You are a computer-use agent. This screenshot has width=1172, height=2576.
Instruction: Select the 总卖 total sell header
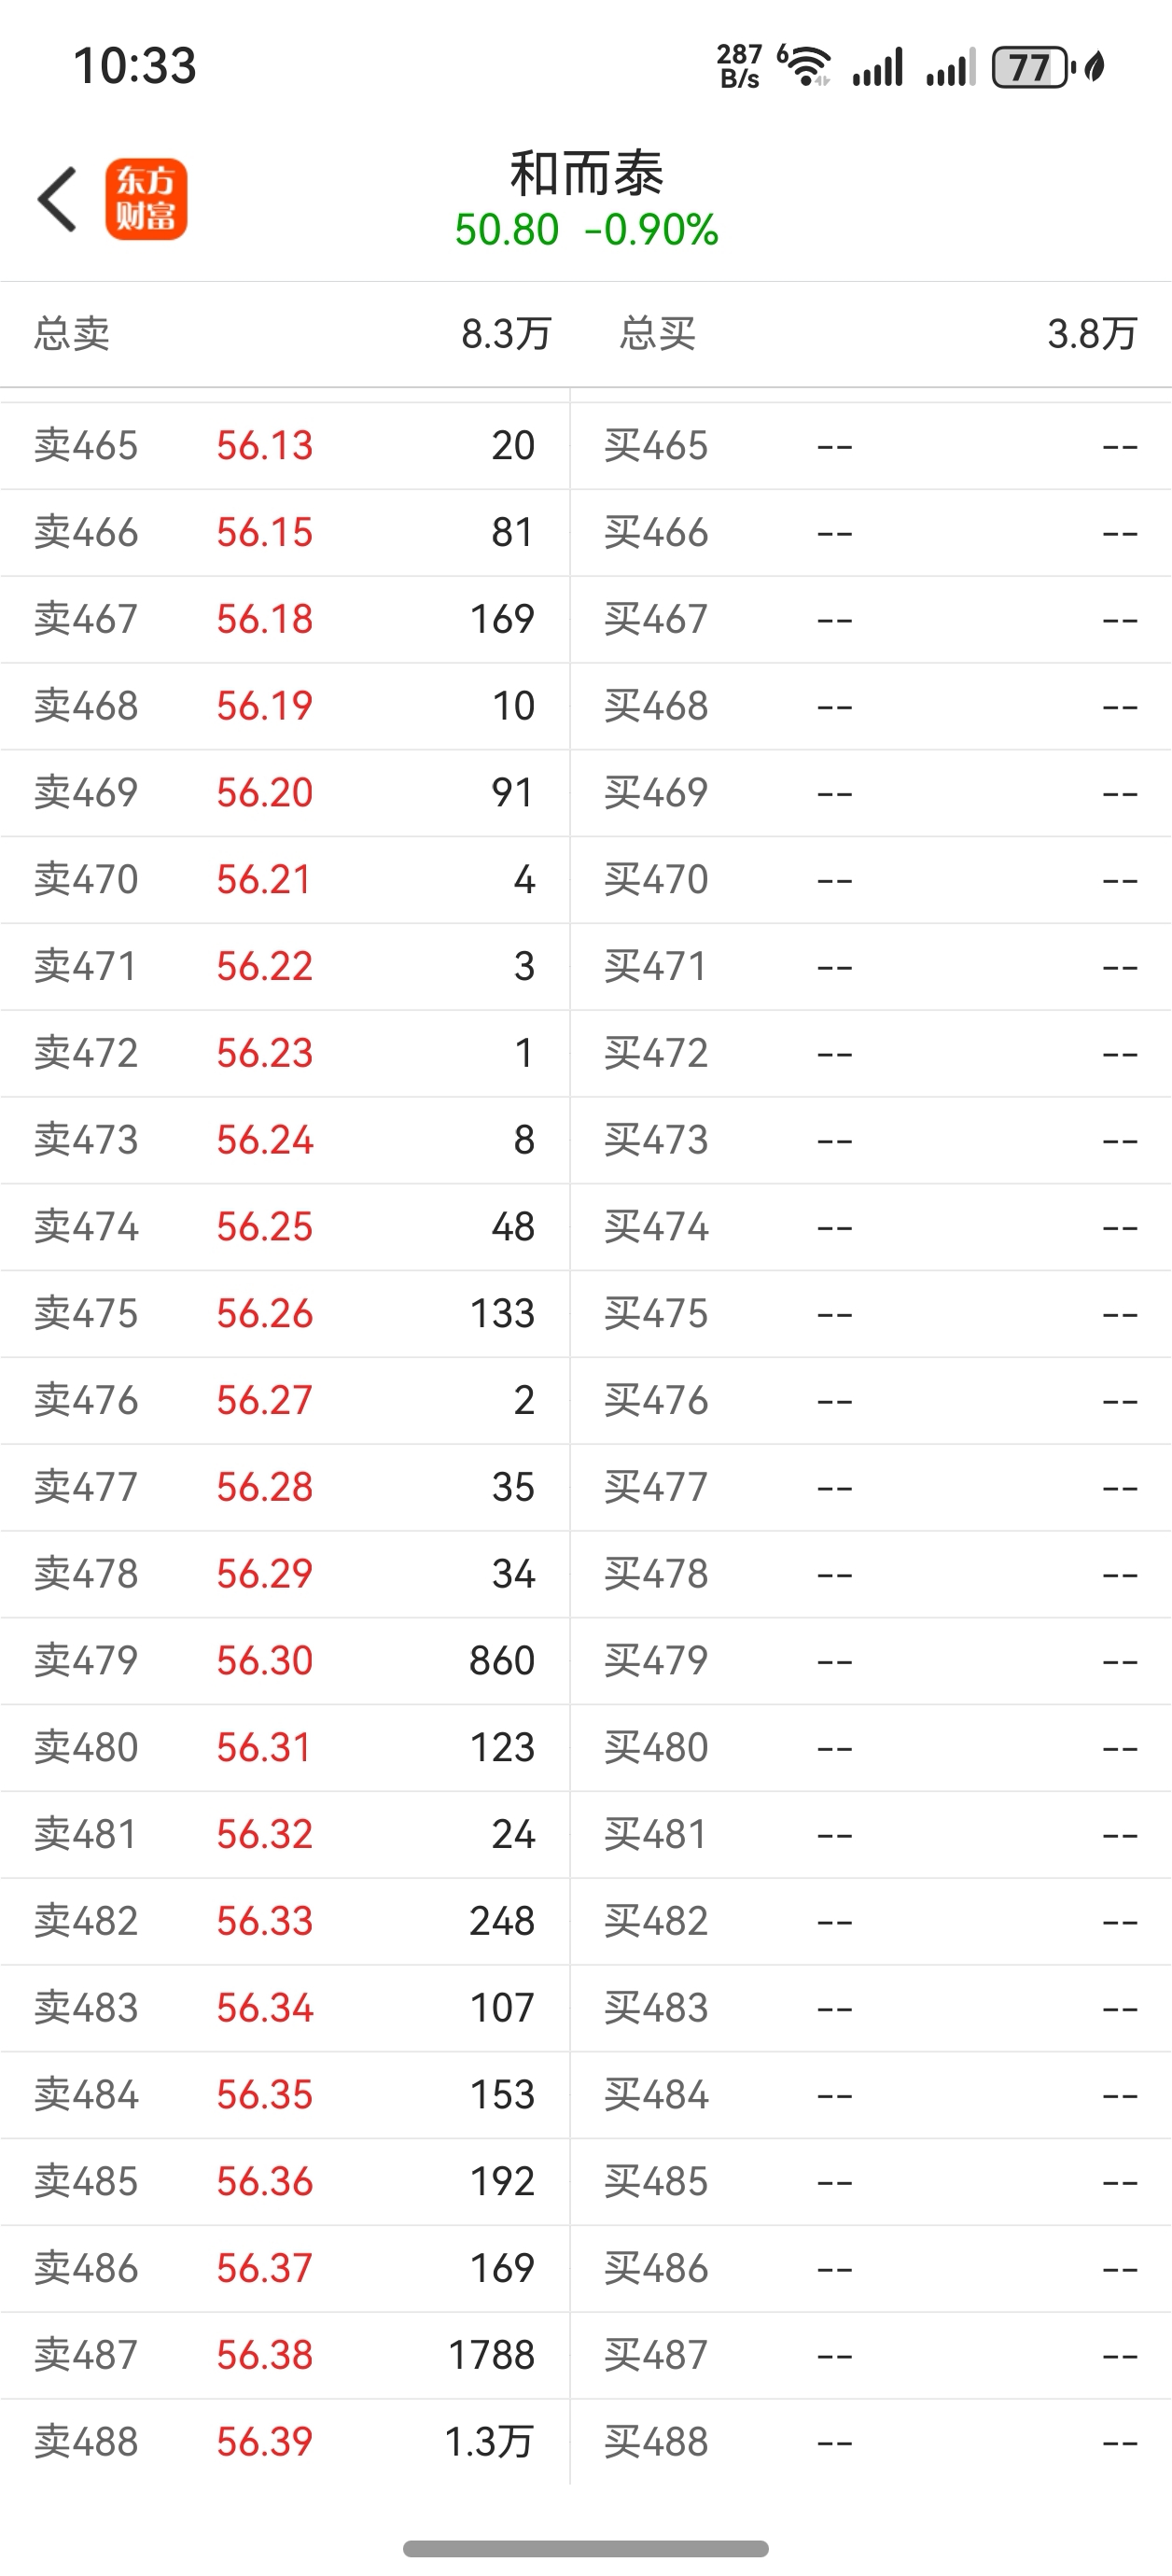pos(72,334)
